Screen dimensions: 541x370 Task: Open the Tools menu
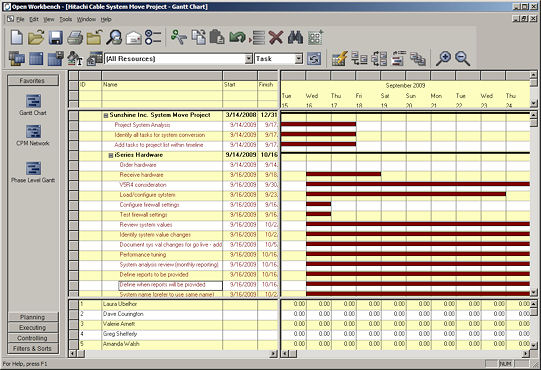coord(66,19)
